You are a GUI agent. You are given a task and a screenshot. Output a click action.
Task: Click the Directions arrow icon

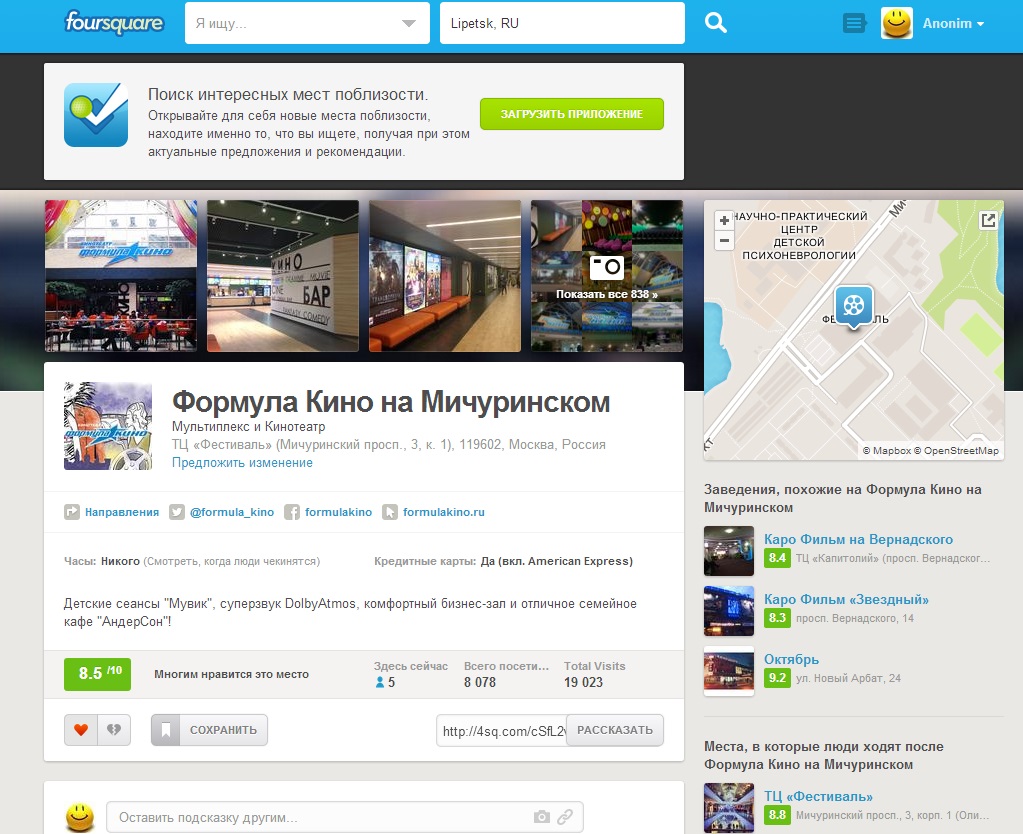point(72,512)
